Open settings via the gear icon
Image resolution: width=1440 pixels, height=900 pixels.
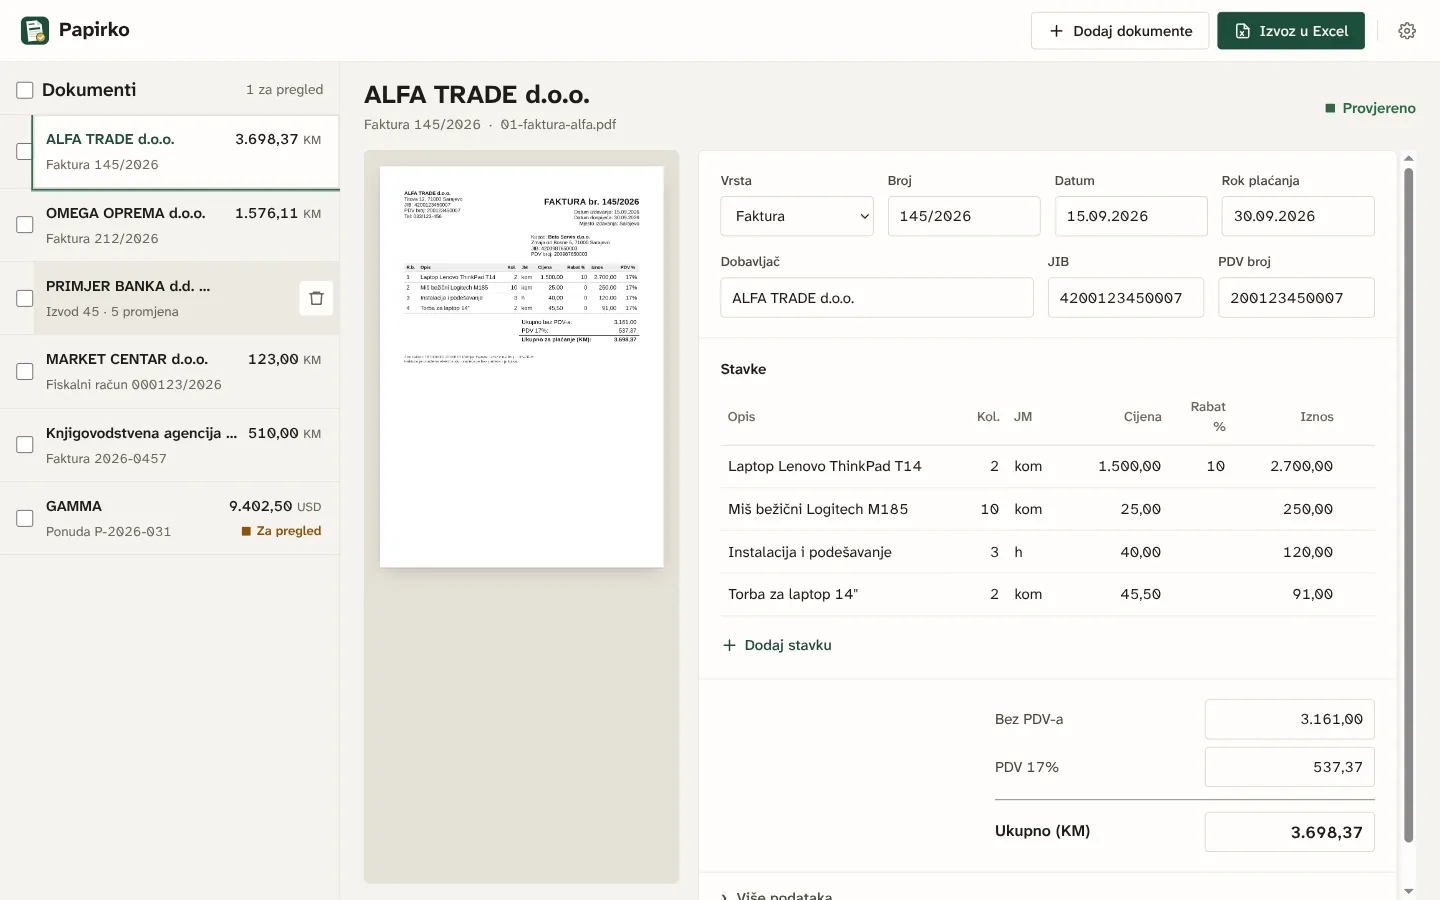tap(1407, 31)
